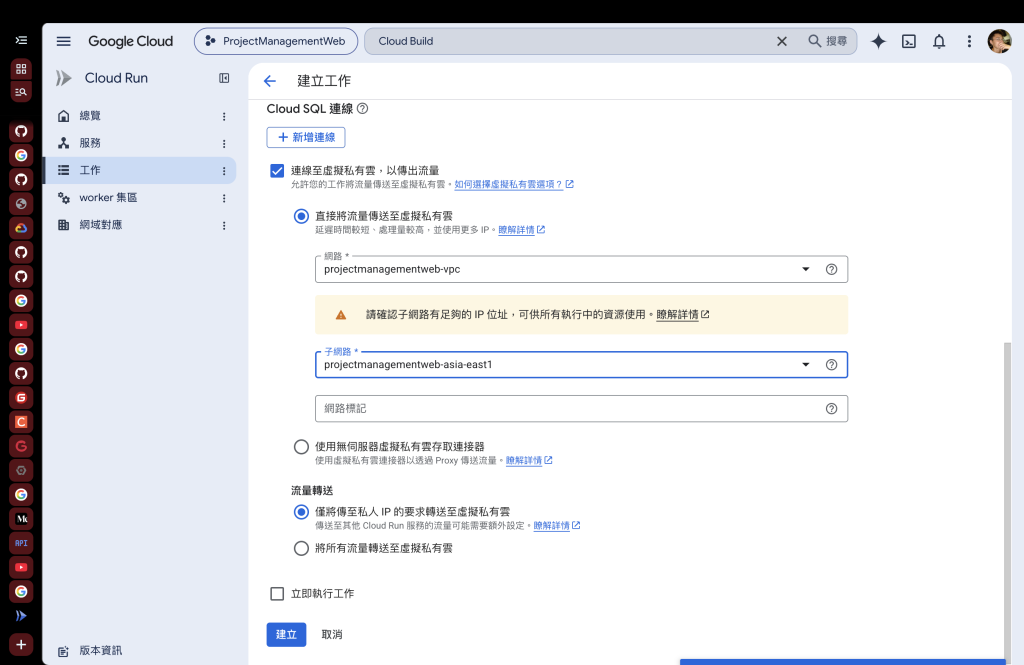Select 將所有流量轉送至虛擬私有雲 radio
This screenshot has width=1024, height=665.
[301, 548]
